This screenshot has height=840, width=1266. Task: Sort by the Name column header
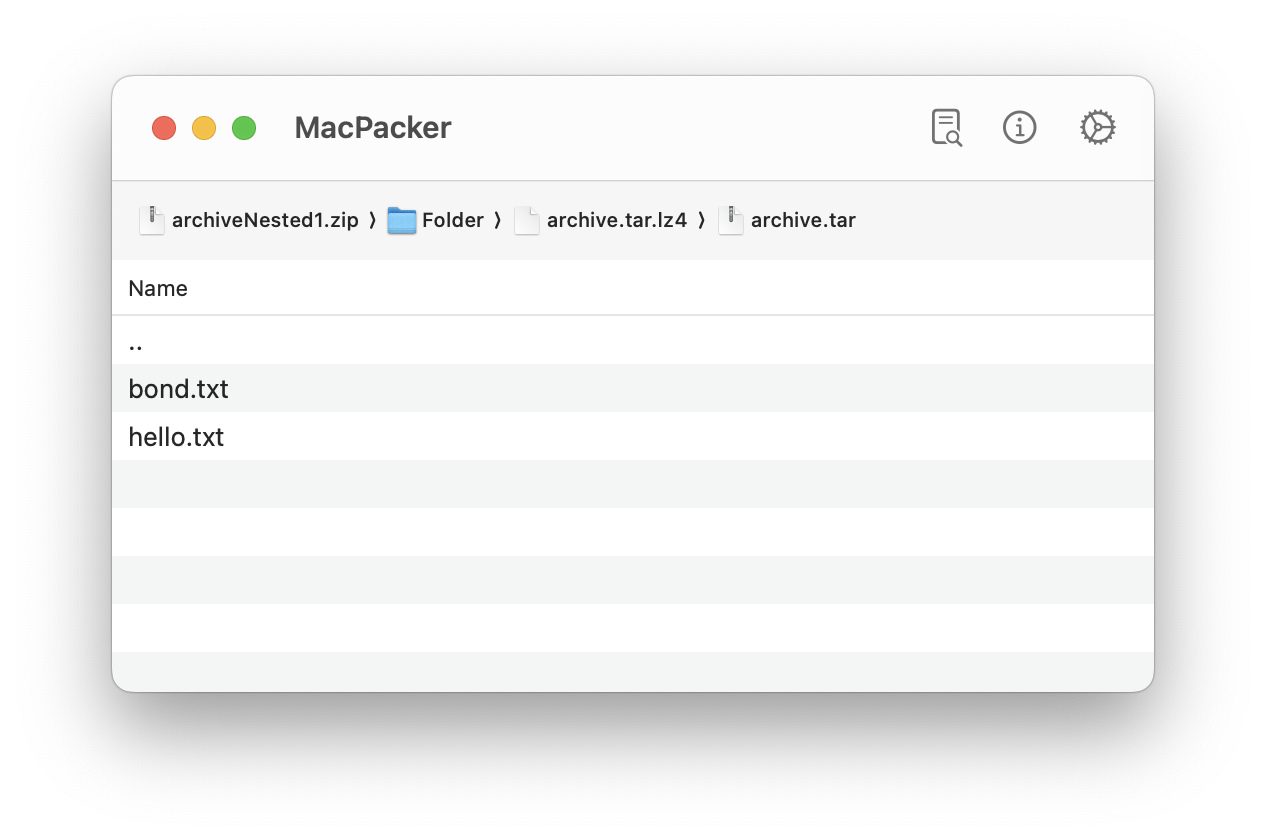click(x=158, y=289)
